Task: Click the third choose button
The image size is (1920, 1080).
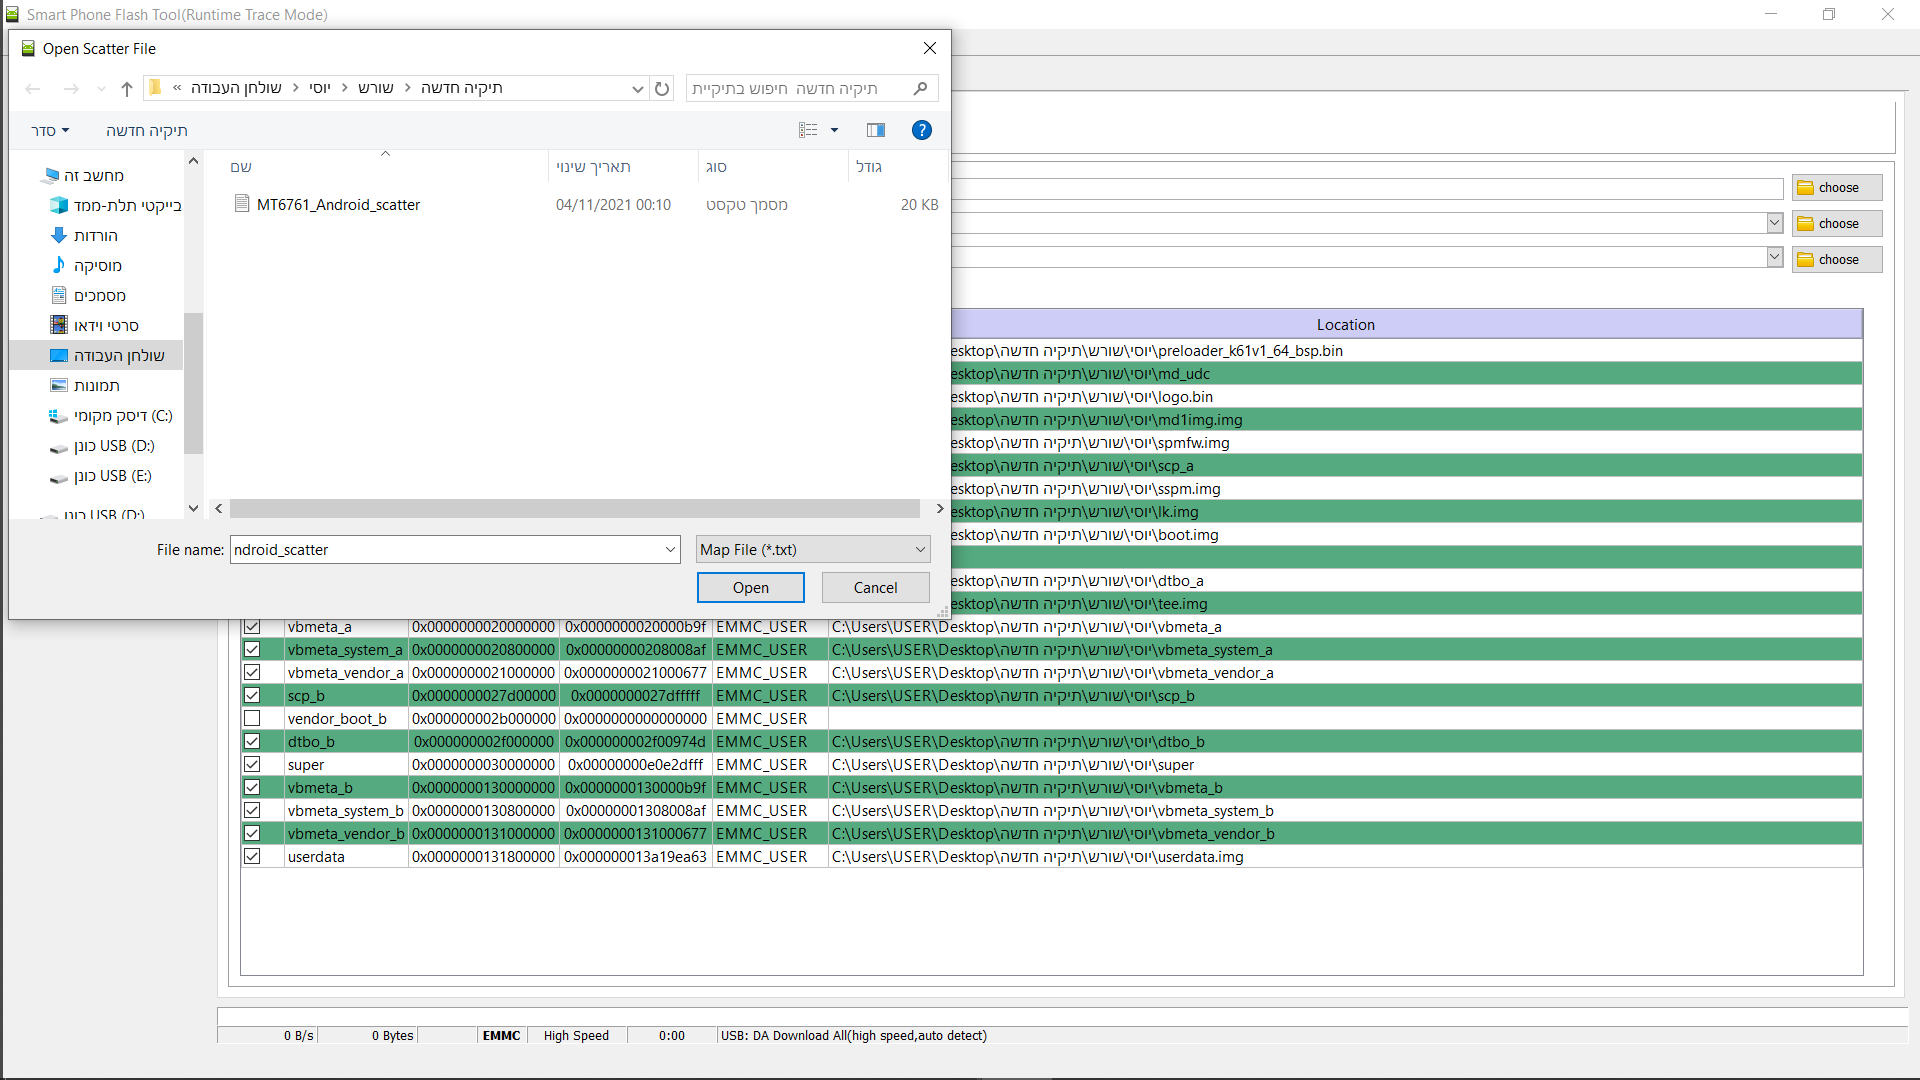Action: click(1837, 260)
